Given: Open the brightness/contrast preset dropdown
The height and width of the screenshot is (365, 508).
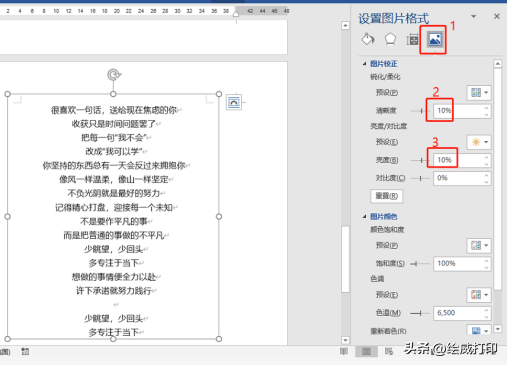Looking at the screenshot, I should (479, 142).
